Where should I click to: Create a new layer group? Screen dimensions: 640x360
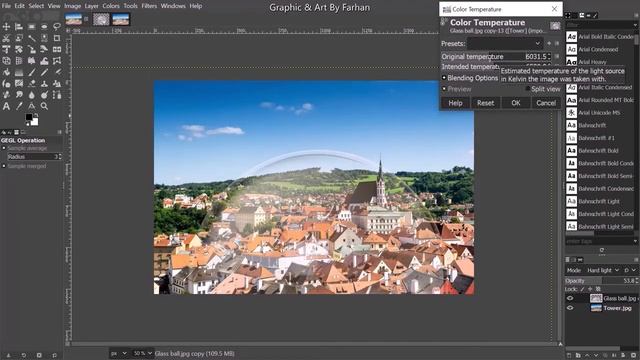coord(578,356)
